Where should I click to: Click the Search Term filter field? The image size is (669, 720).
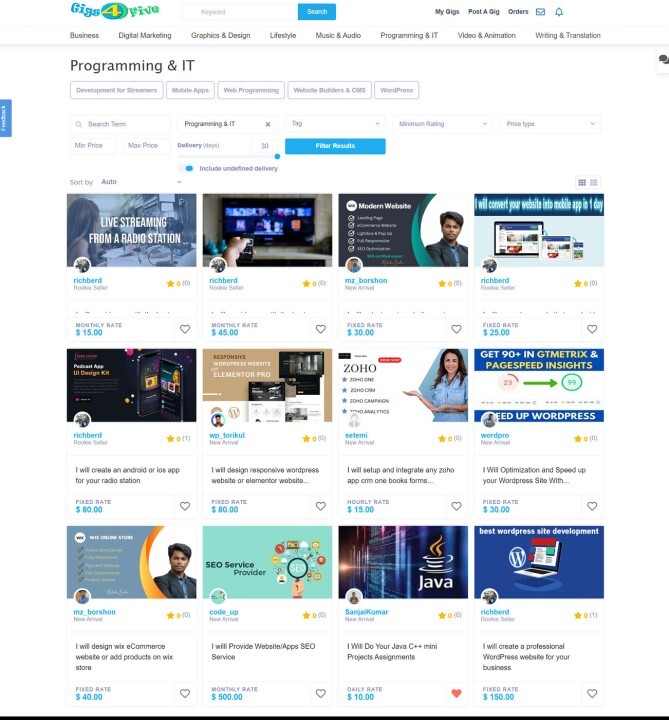(120, 124)
